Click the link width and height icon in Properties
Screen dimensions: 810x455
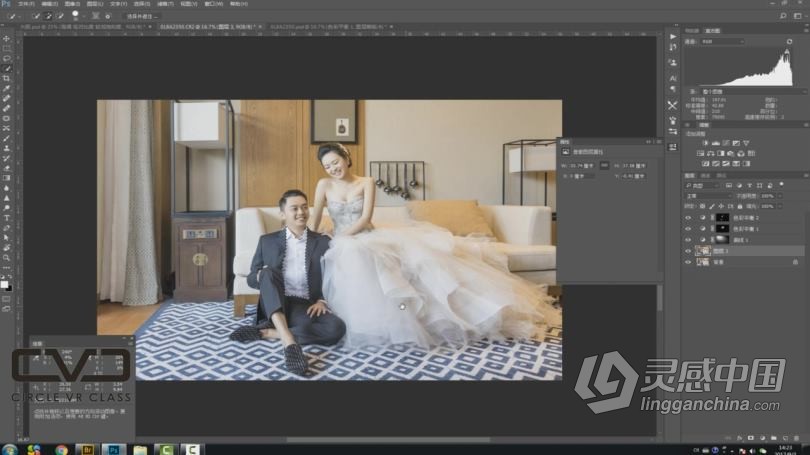(604, 165)
